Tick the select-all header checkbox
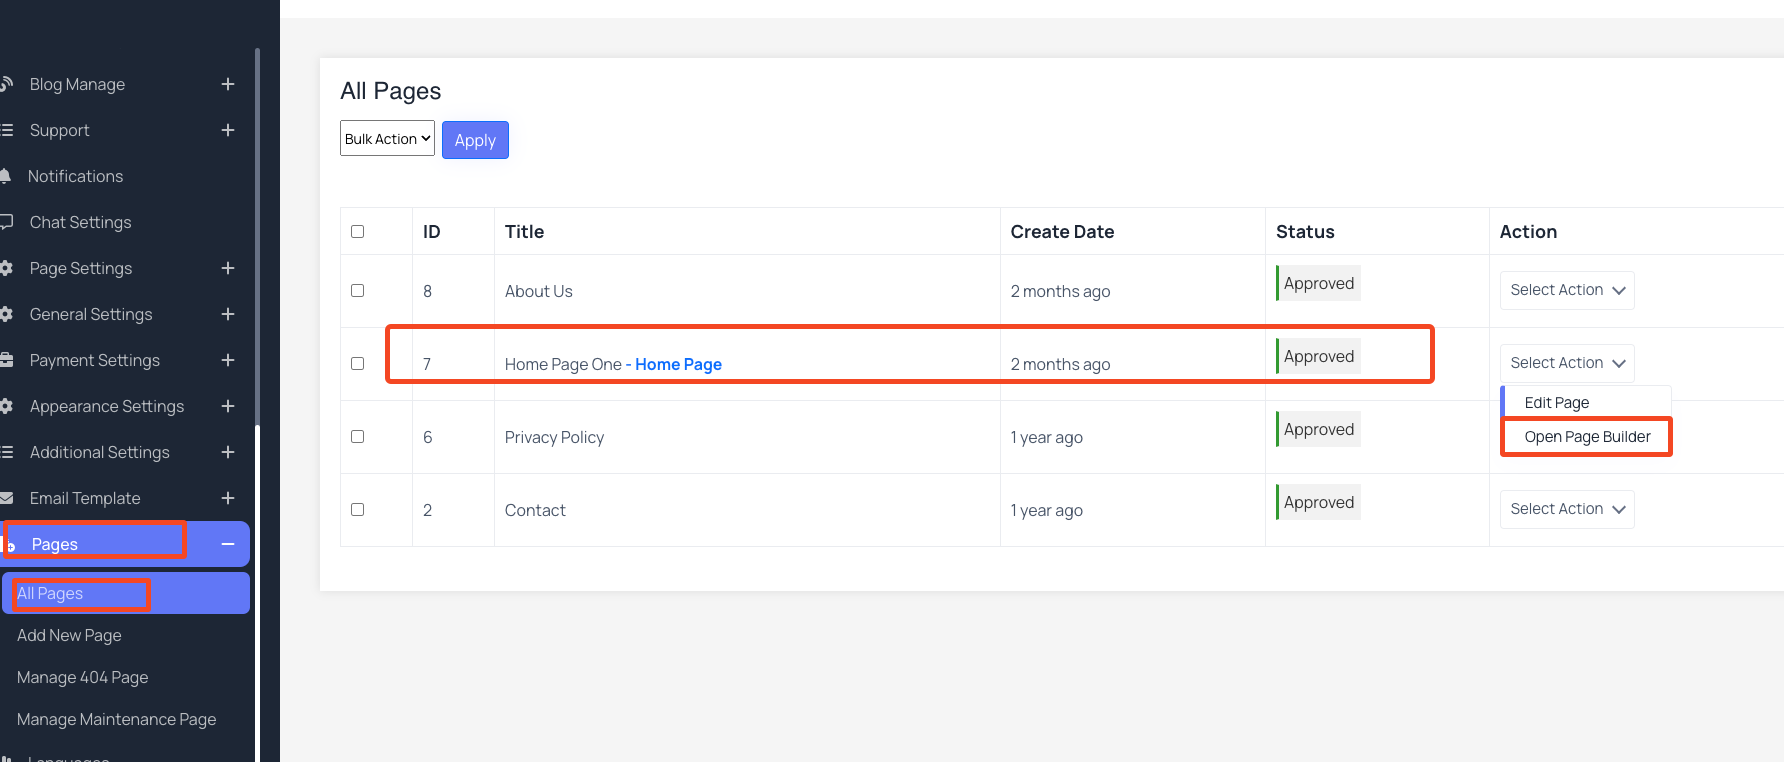Image resolution: width=1784 pixels, height=762 pixels. [357, 231]
